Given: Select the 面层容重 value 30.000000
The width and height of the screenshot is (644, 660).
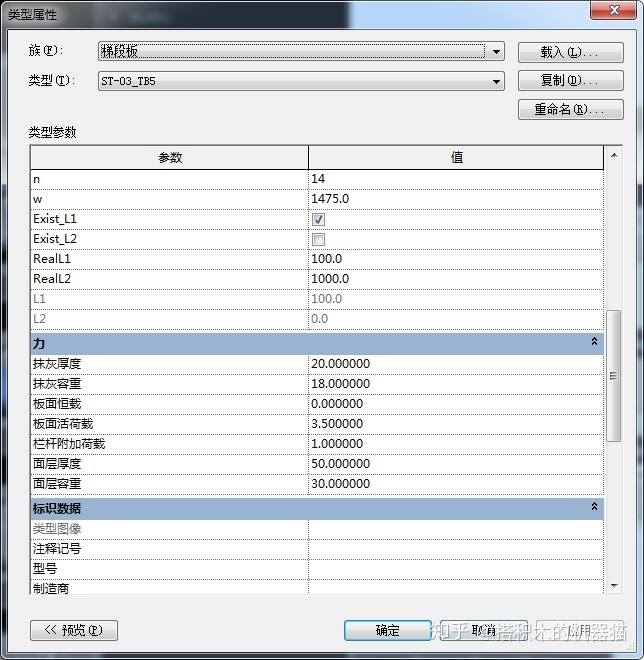Looking at the screenshot, I should 456,484.
